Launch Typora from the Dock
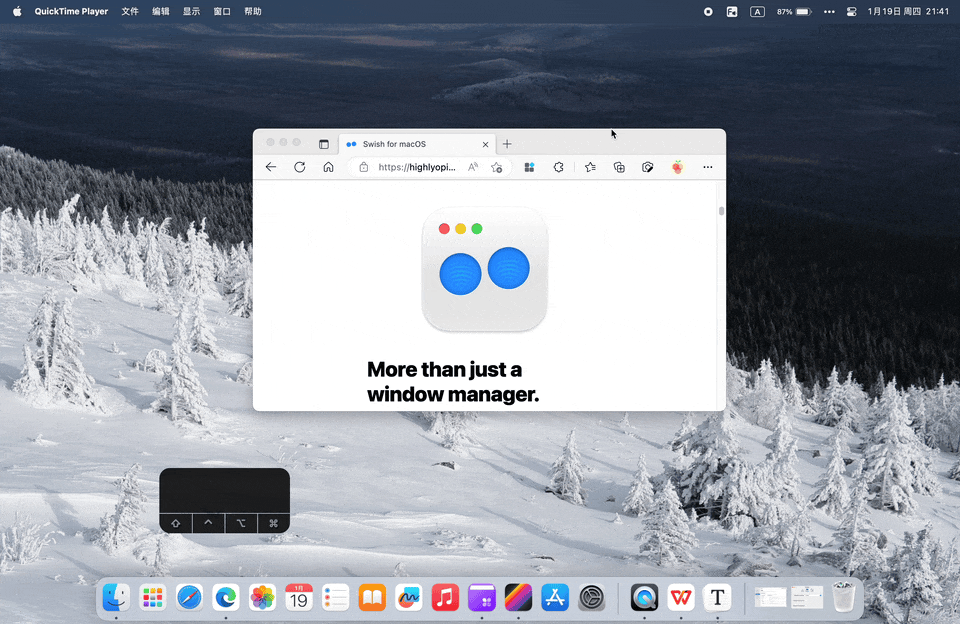960x624 pixels. [717, 597]
